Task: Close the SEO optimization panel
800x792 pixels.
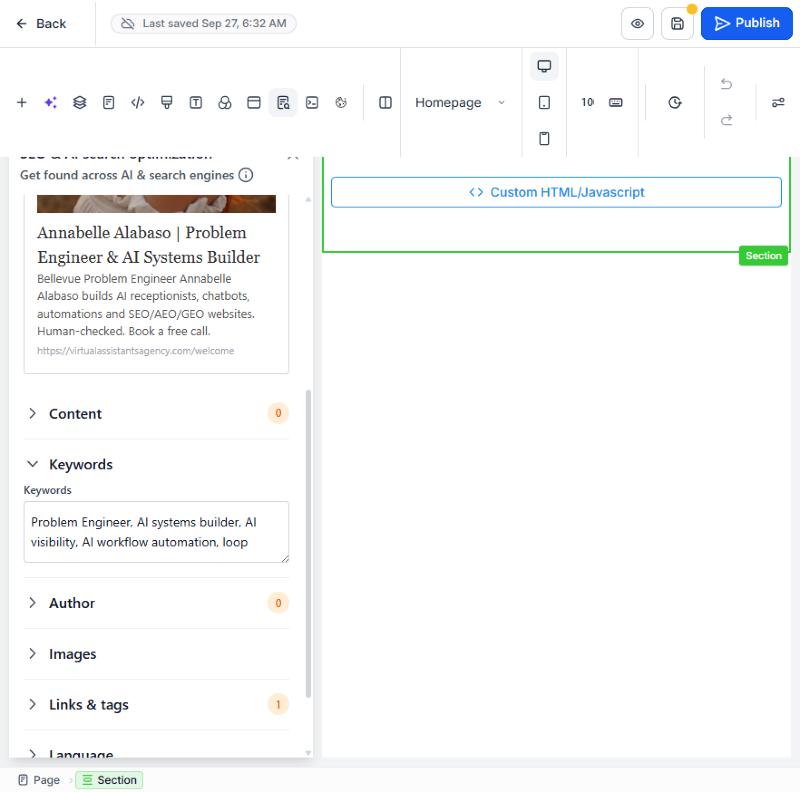Action: click(x=293, y=157)
